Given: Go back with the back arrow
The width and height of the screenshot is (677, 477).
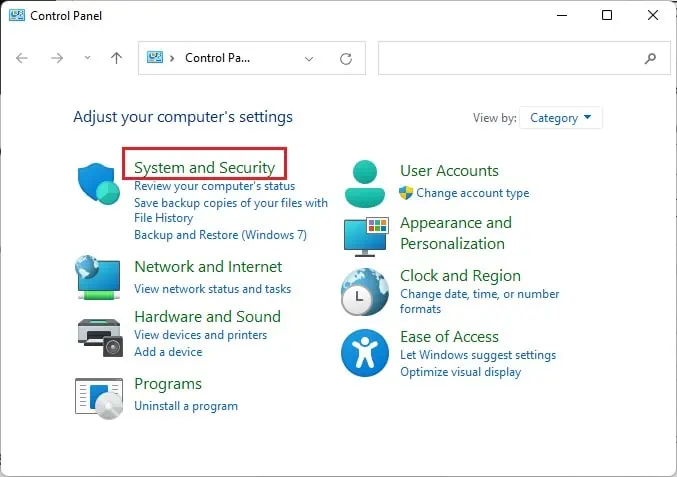Looking at the screenshot, I should point(22,58).
